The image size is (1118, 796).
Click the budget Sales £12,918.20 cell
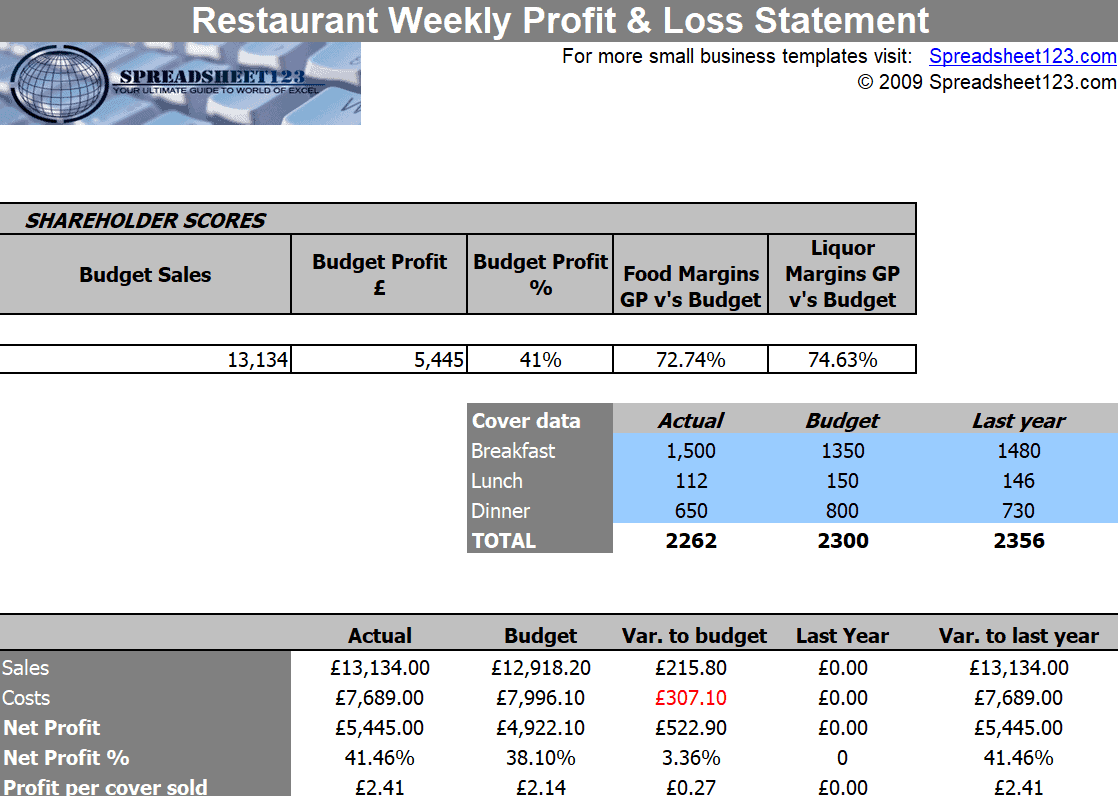(540, 668)
